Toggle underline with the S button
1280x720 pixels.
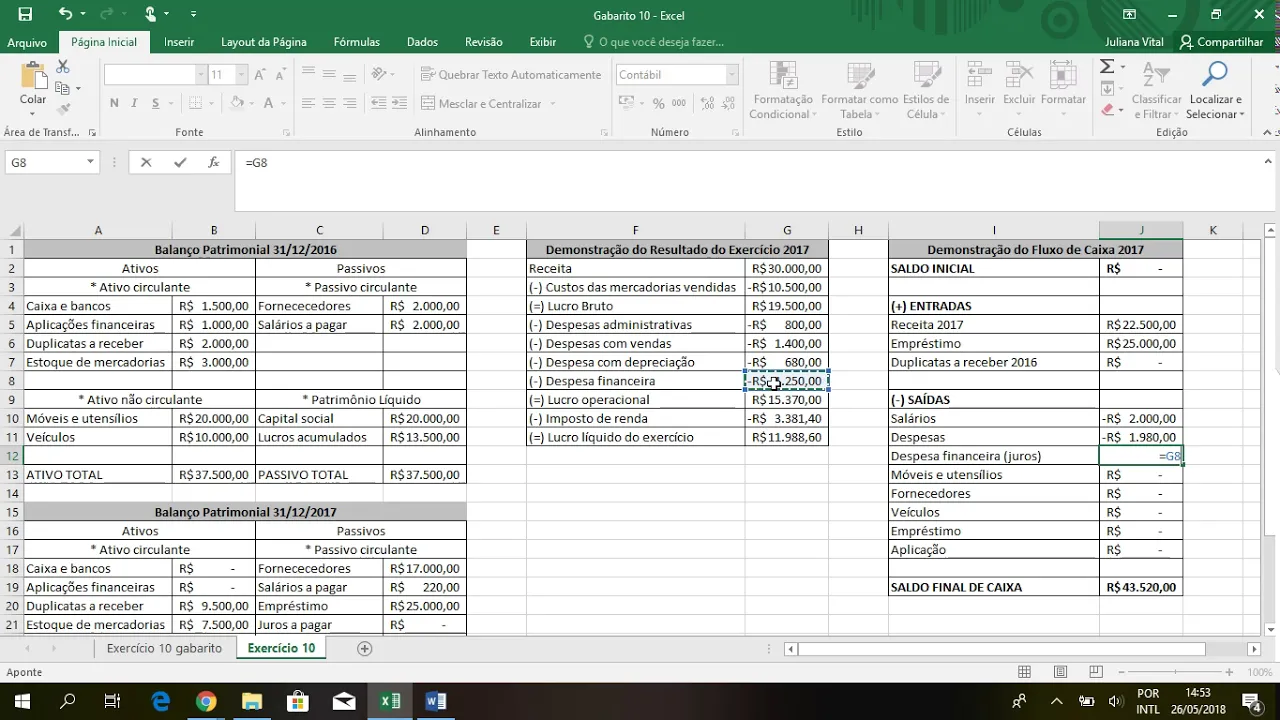point(156,103)
